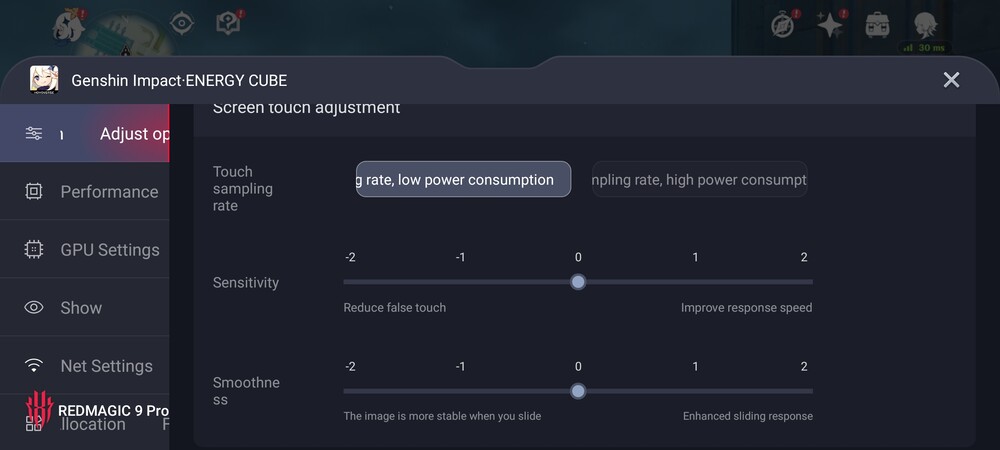
Task: Select high power consumption sampling rate
Action: 700,179
